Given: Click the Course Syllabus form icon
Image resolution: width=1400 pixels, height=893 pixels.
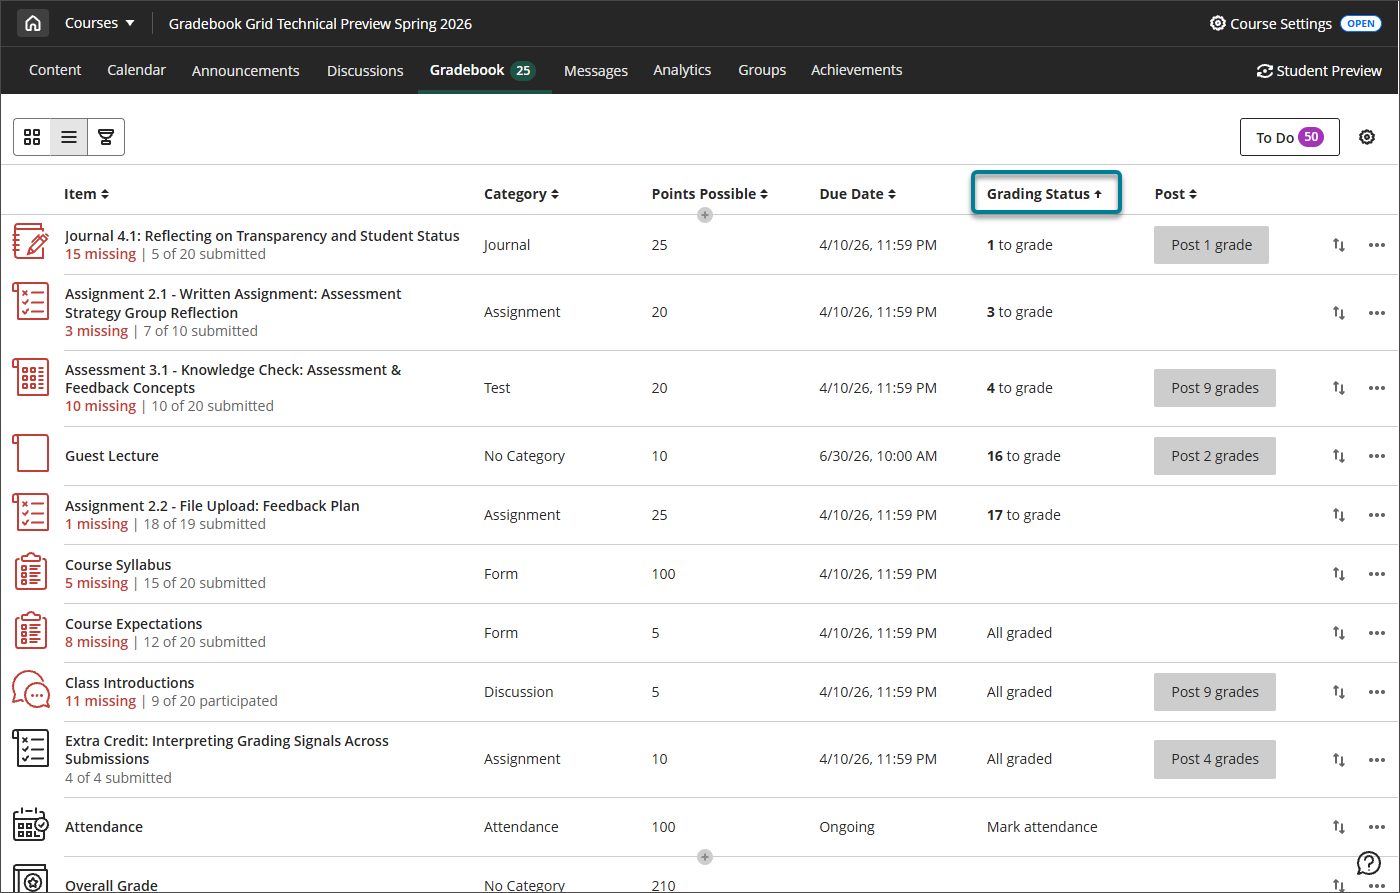Looking at the screenshot, I should click(x=31, y=571).
